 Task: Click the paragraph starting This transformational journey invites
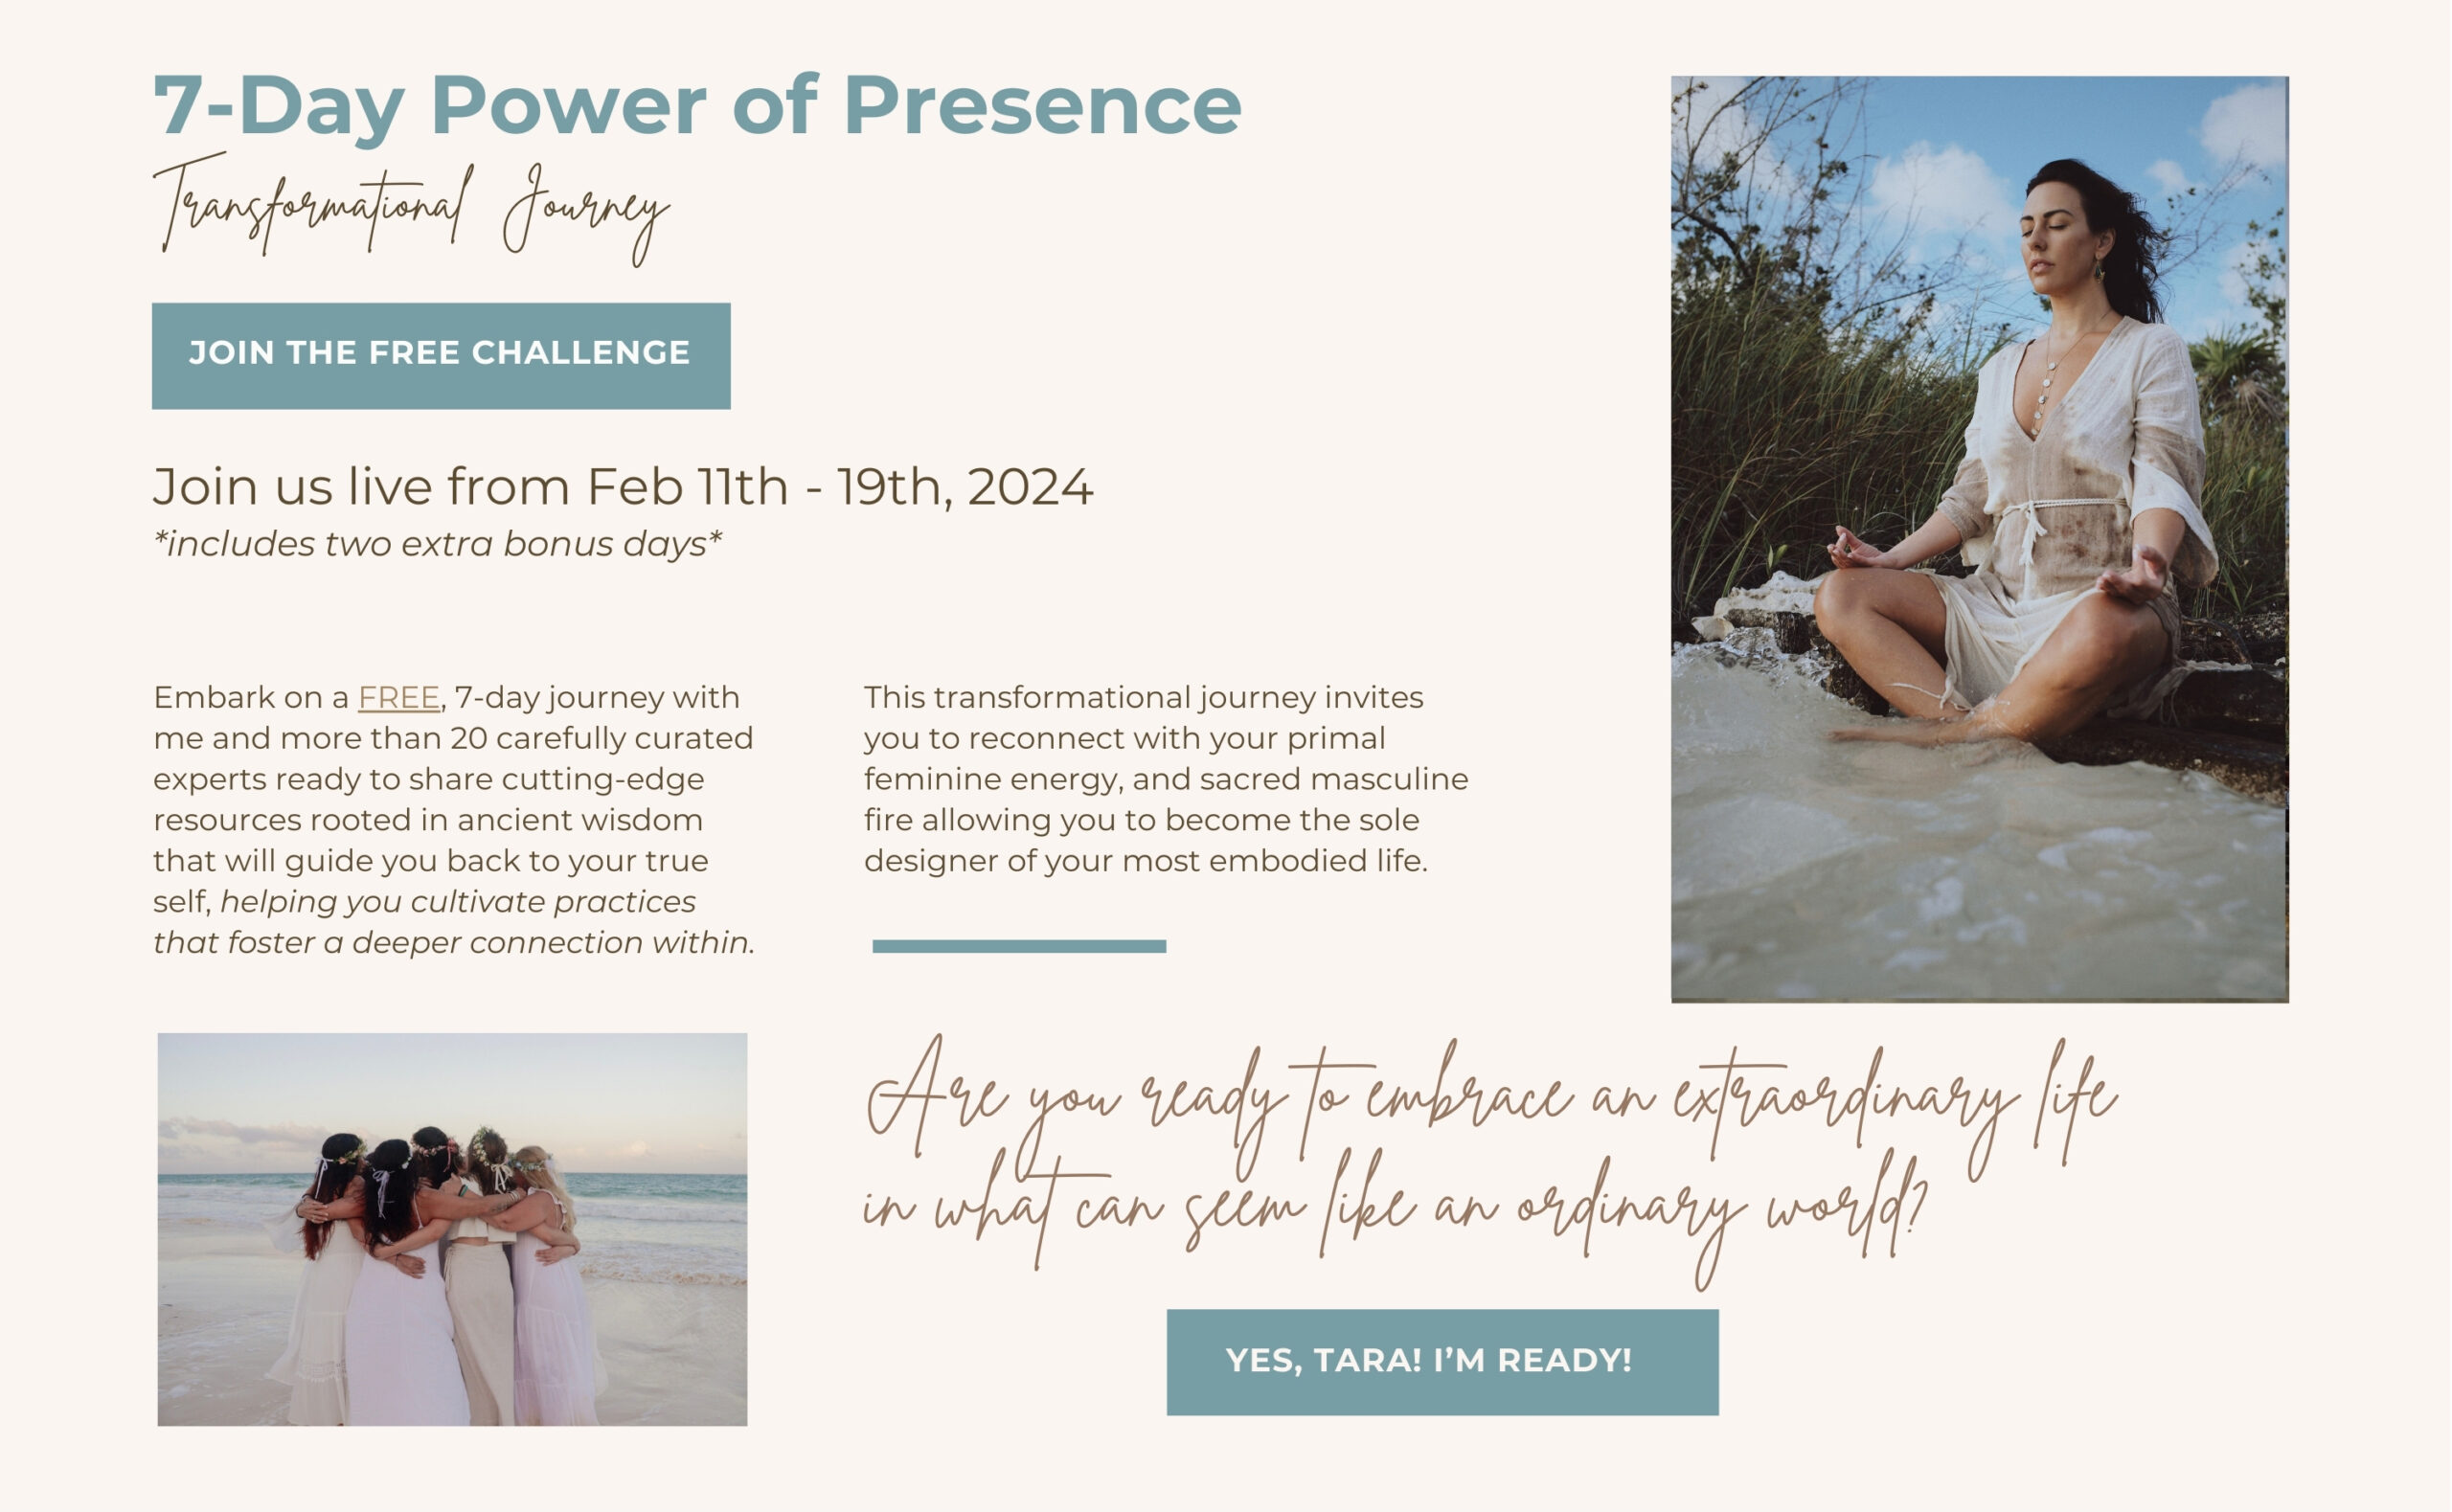pos(1166,779)
